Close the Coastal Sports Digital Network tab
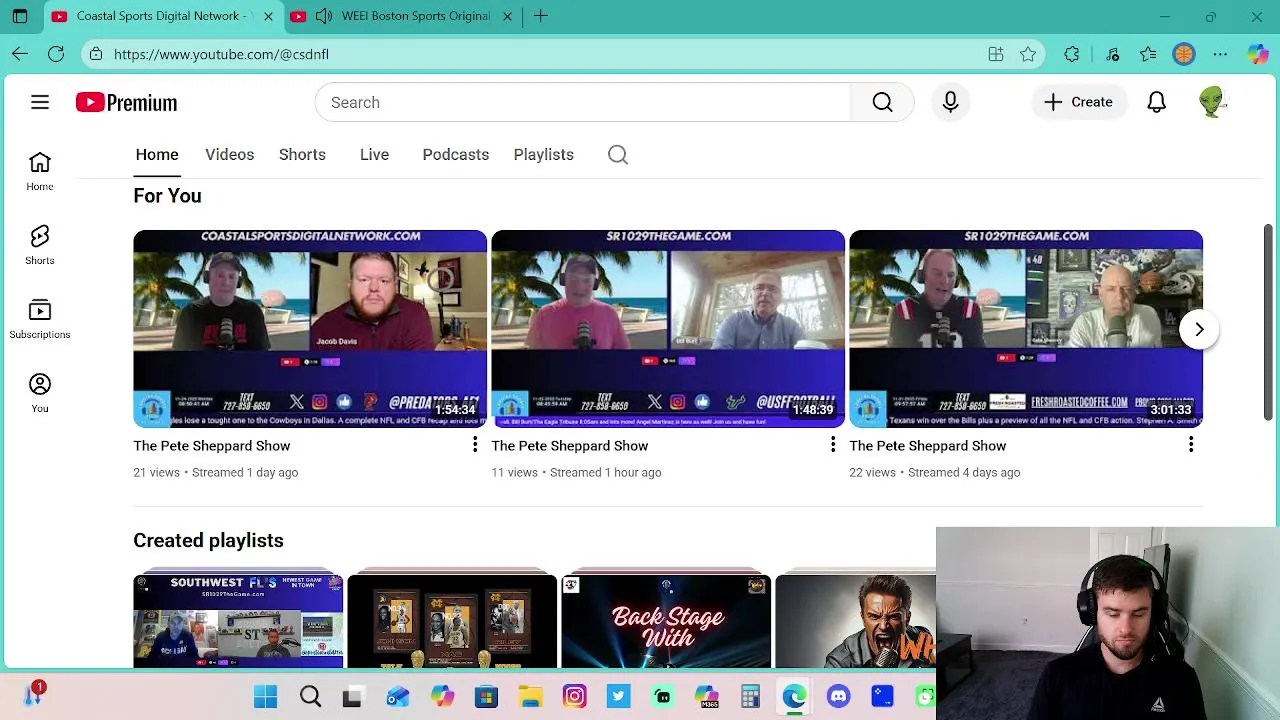1280x720 pixels. pos(268,16)
